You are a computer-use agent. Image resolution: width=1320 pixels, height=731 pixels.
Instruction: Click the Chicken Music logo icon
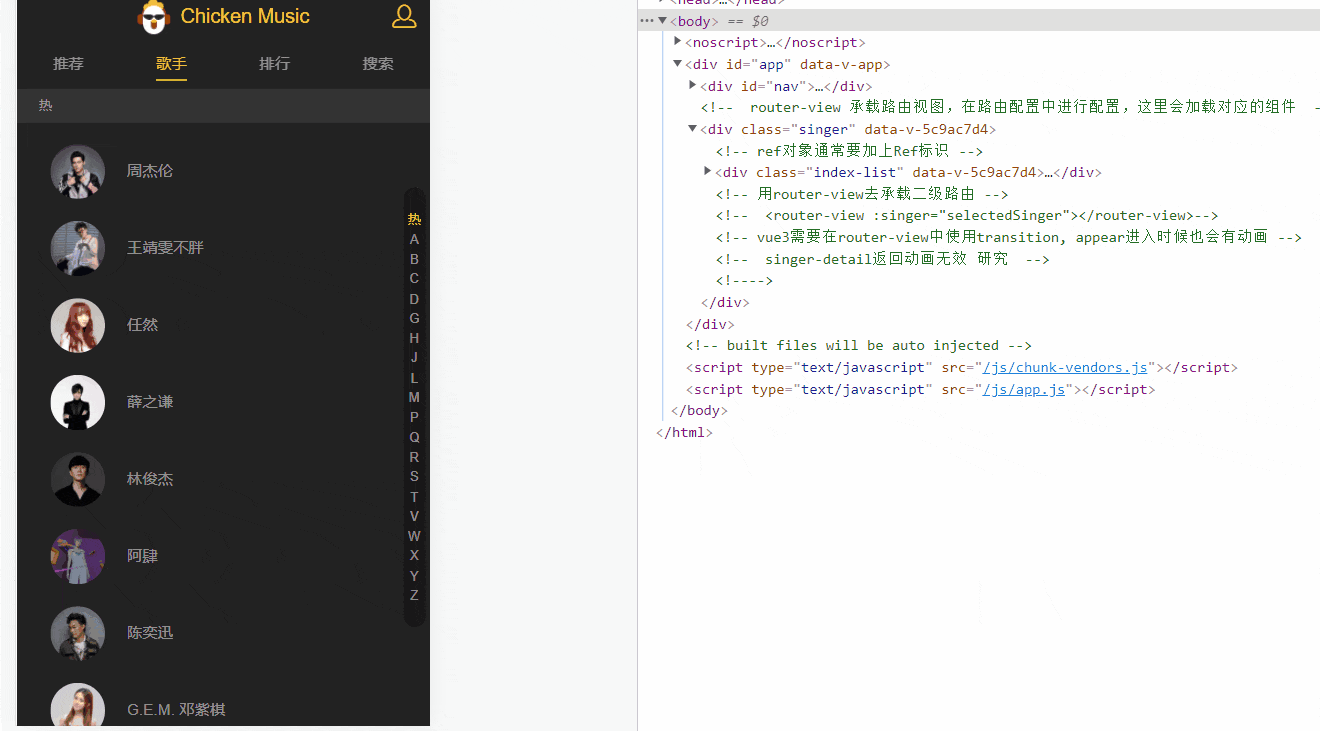153,17
